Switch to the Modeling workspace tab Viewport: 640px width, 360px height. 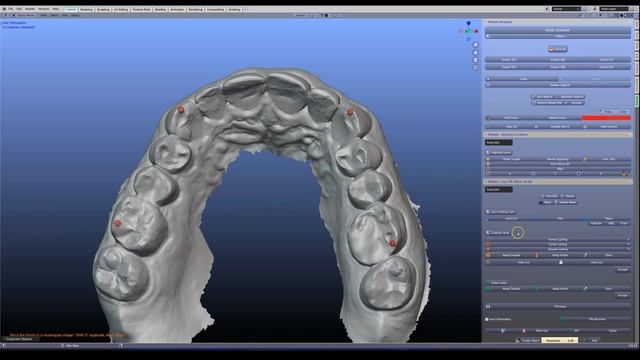tap(86, 9)
